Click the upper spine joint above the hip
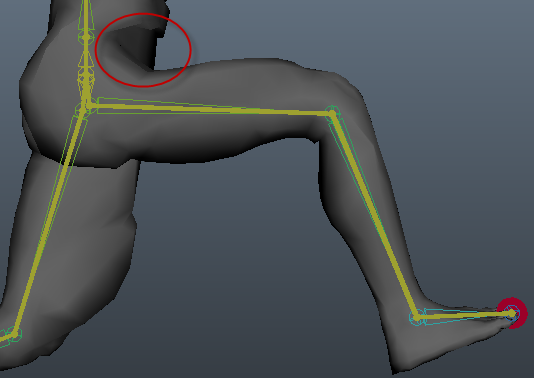 point(86,37)
